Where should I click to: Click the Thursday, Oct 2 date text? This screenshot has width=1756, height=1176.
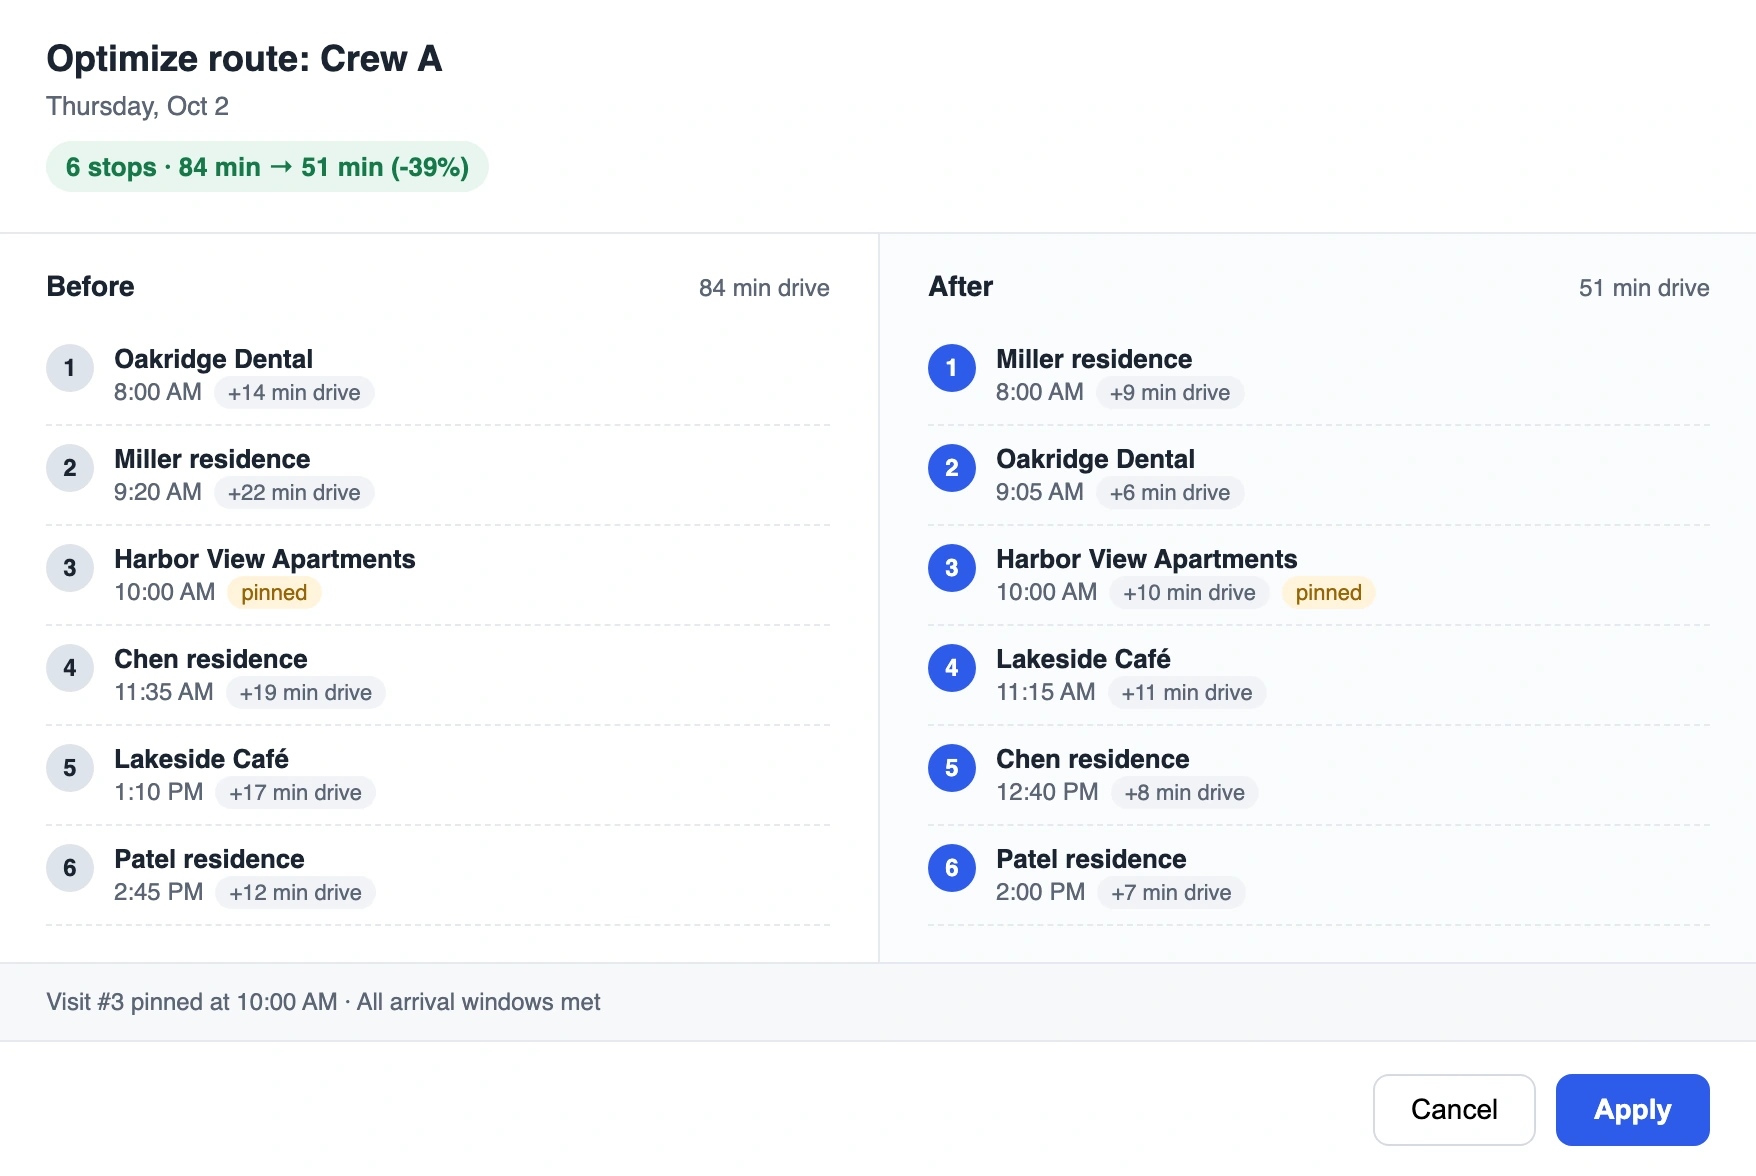click(137, 106)
